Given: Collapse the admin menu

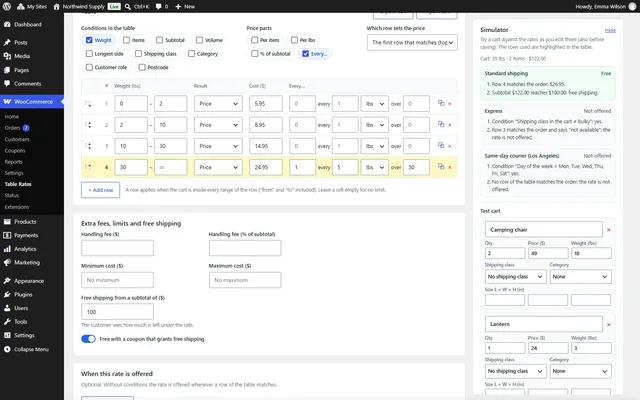Looking at the screenshot, I should (32, 349).
